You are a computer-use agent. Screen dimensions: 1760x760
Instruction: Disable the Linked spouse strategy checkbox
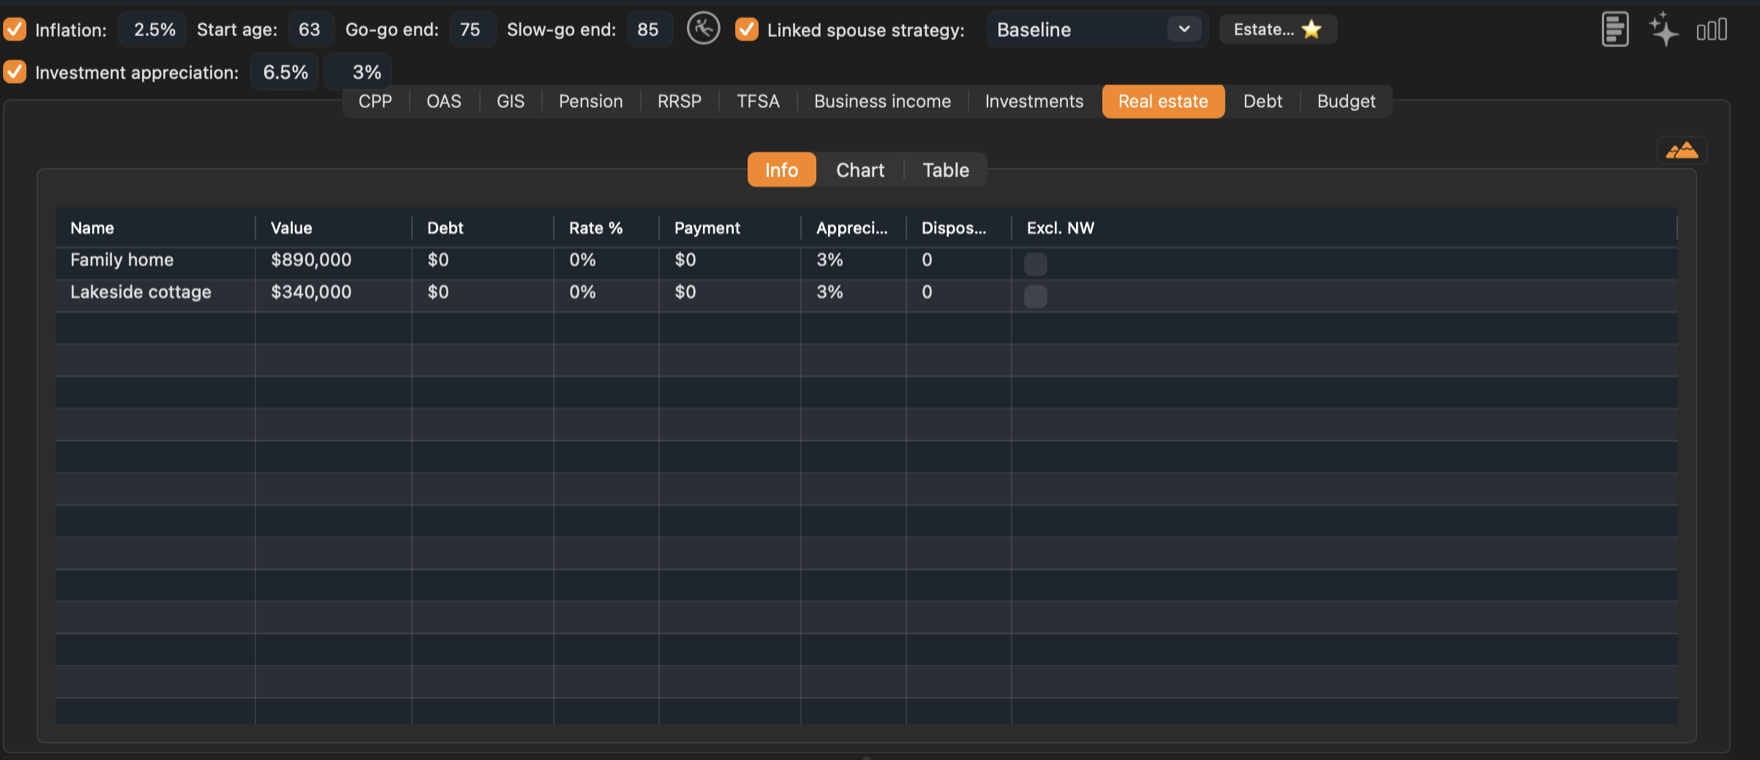pos(747,29)
